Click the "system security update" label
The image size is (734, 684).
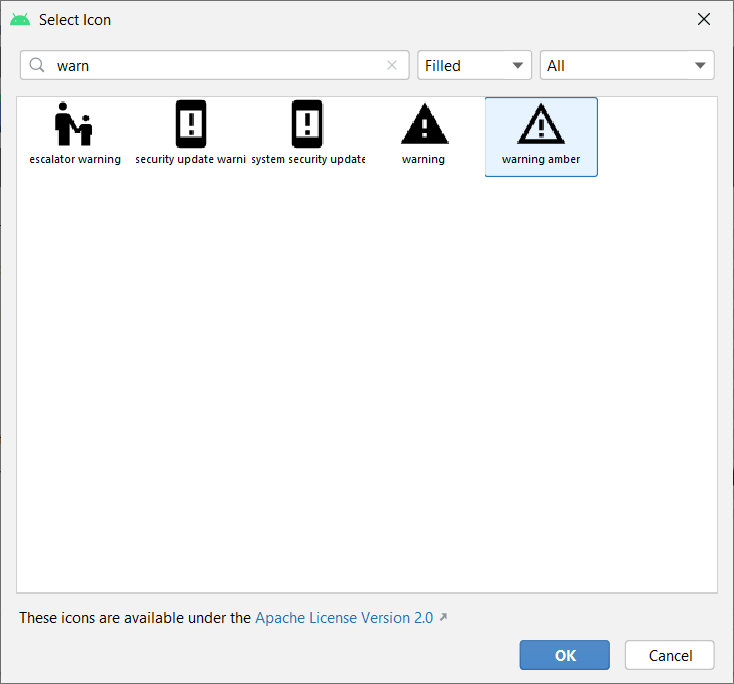click(x=308, y=159)
